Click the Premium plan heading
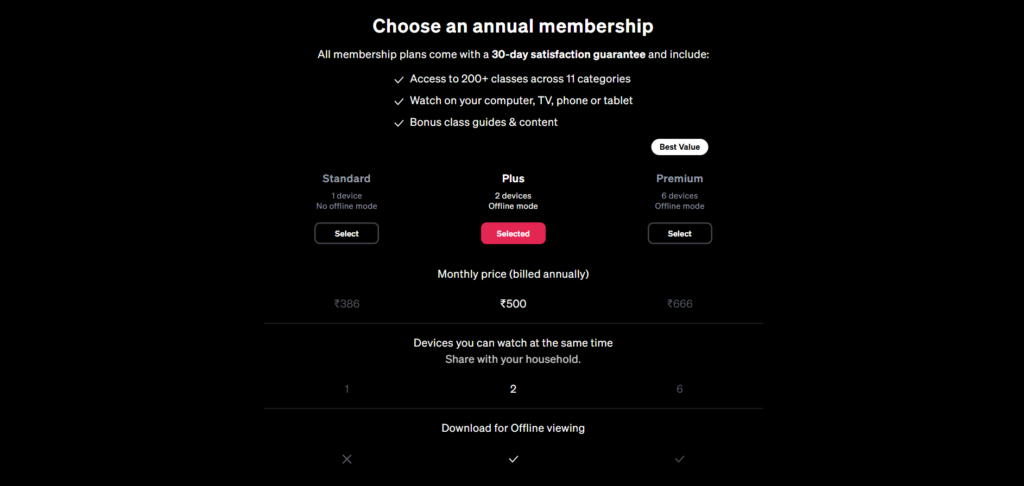Screen dimensions: 1024x486 (680, 178)
